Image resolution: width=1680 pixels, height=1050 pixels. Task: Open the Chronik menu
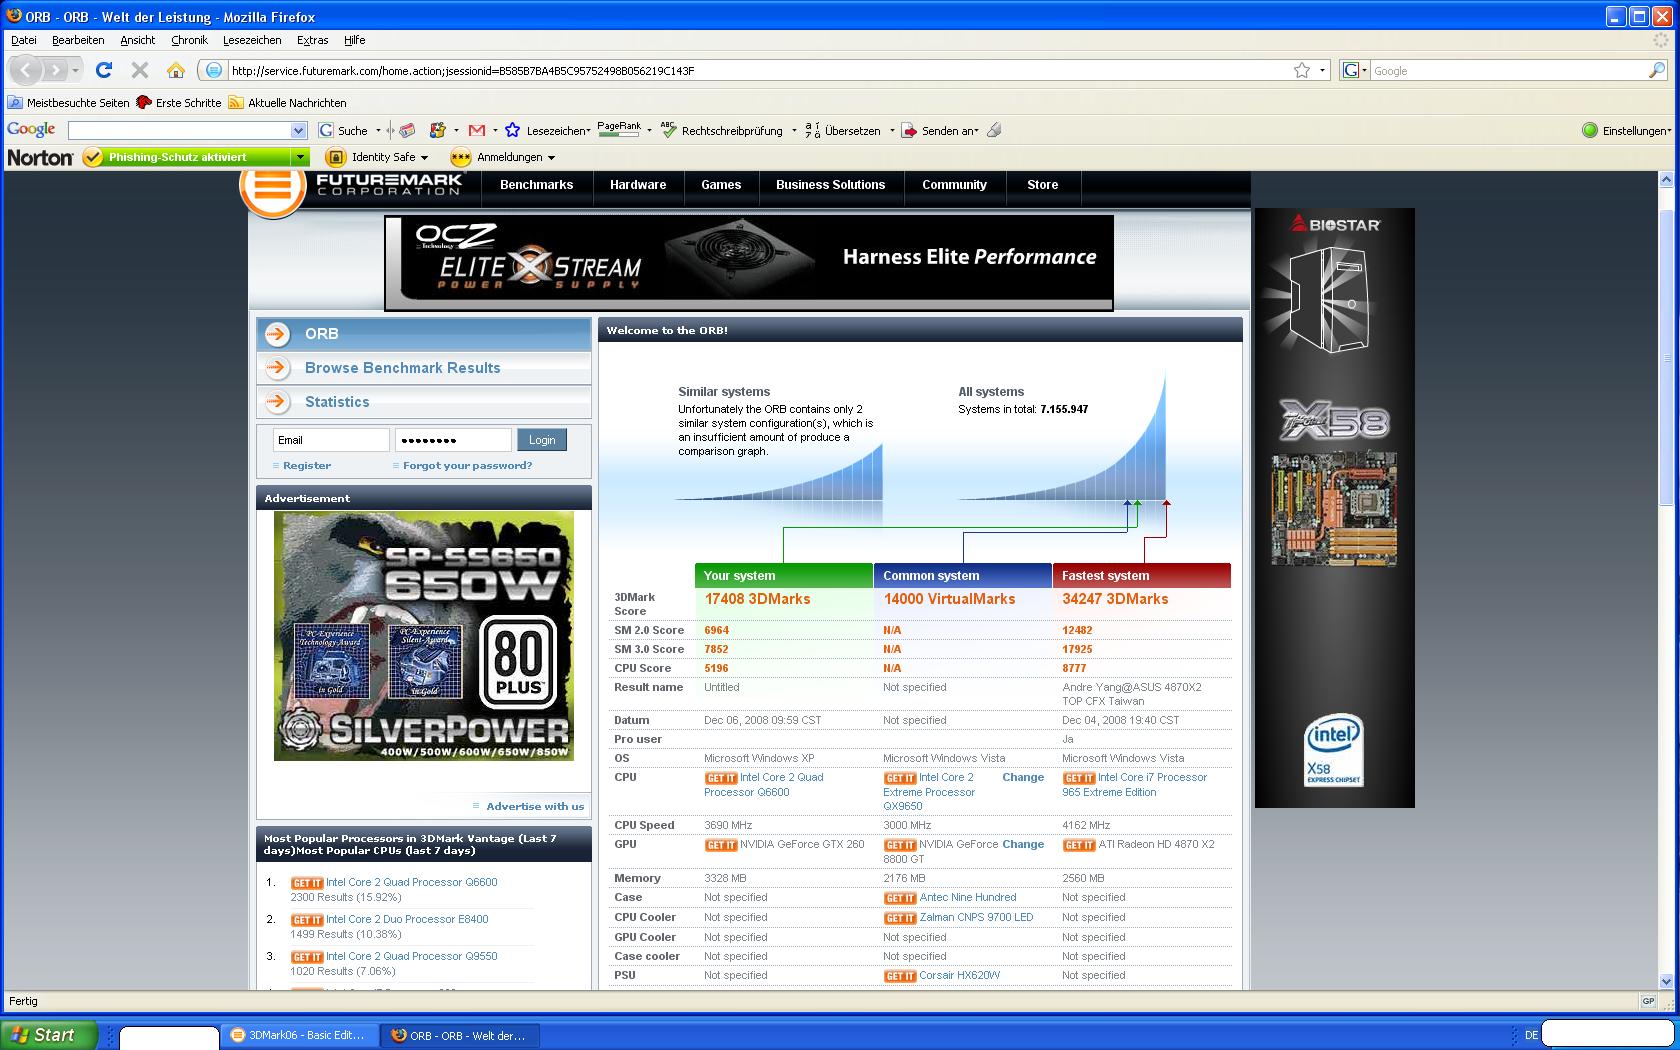point(189,40)
